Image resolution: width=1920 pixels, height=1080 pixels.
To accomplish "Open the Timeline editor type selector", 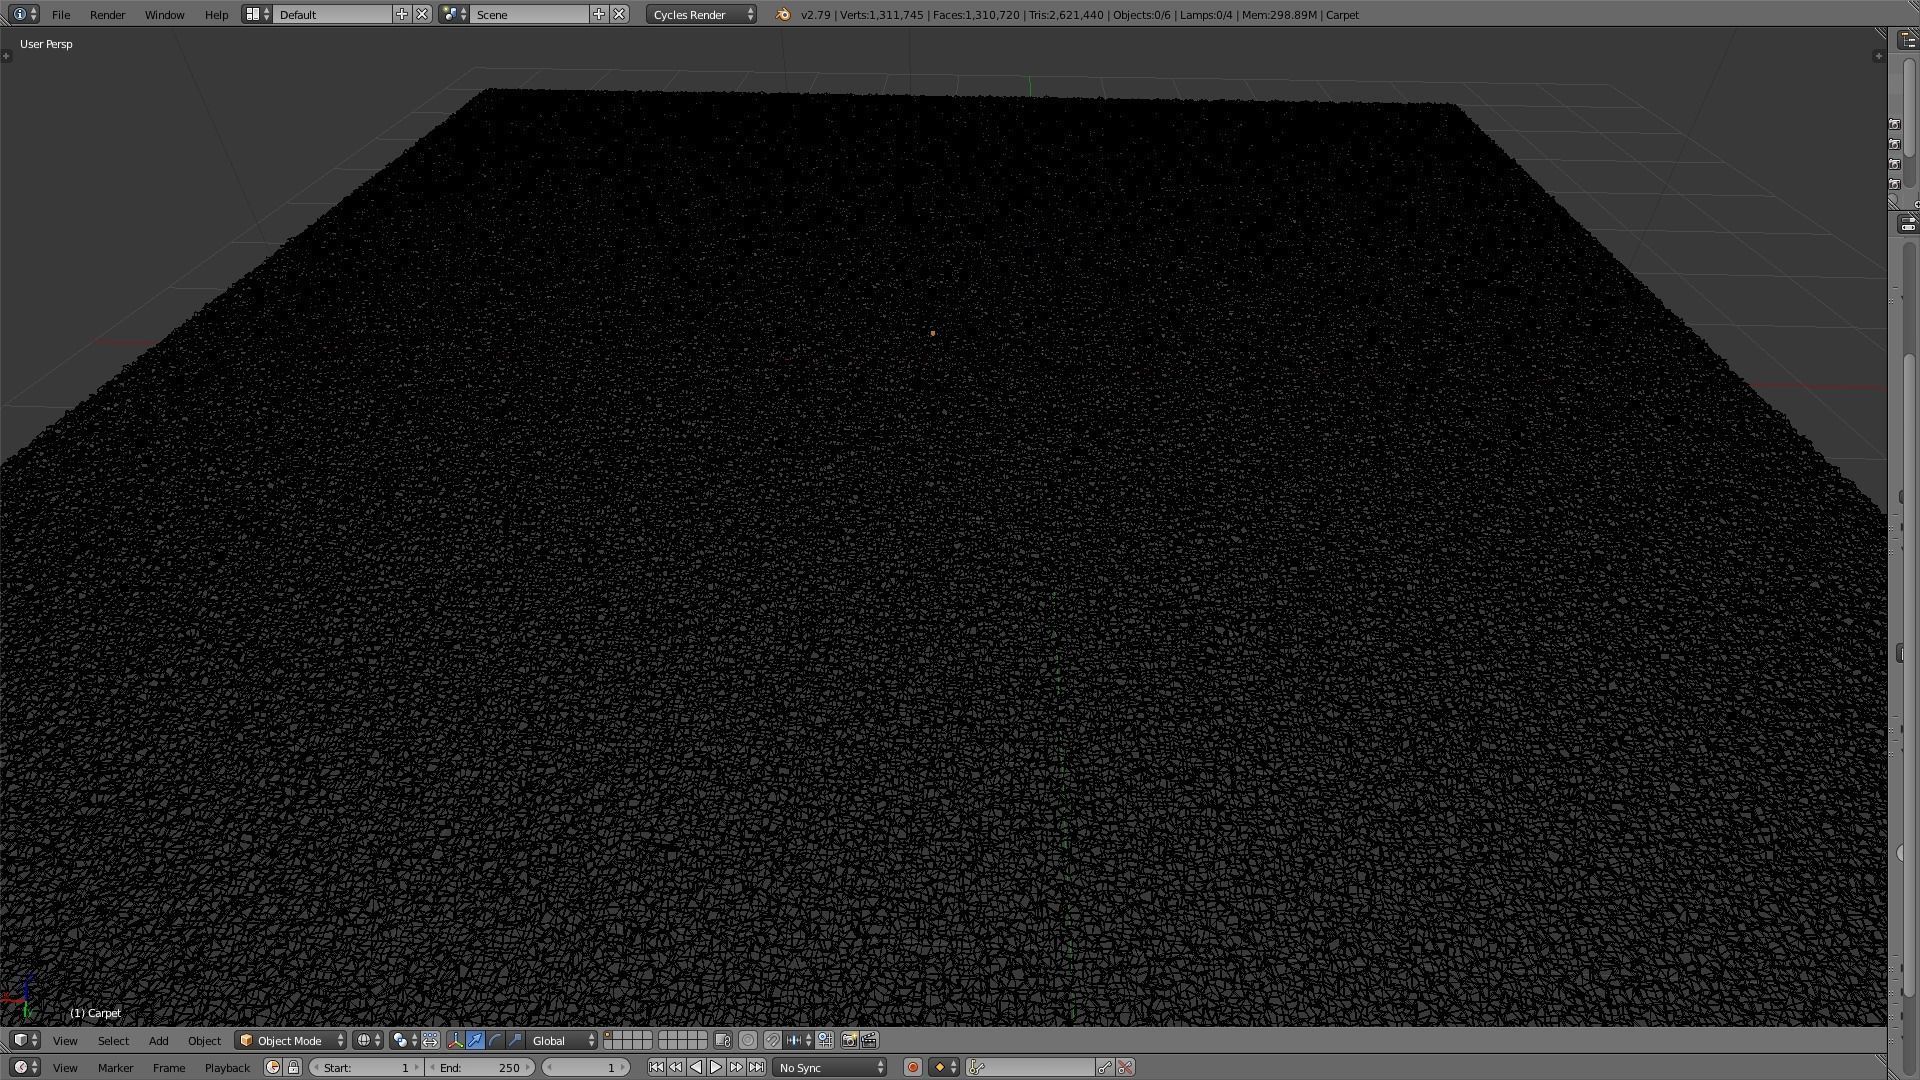I will [x=25, y=1067].
